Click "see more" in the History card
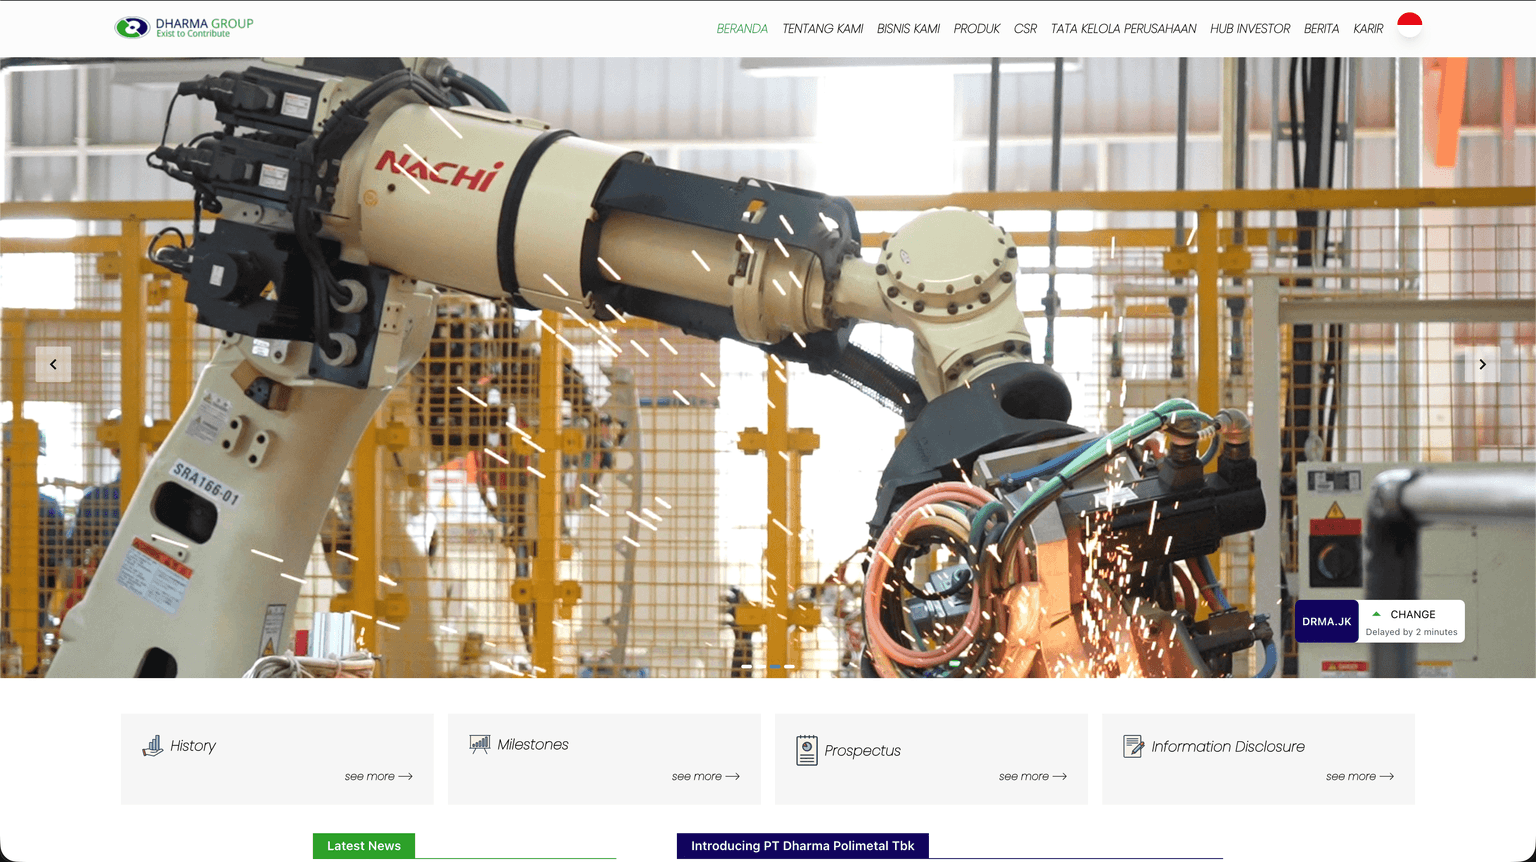The height and width of the screenshot is (862, 1536). (x=379, y=776)
